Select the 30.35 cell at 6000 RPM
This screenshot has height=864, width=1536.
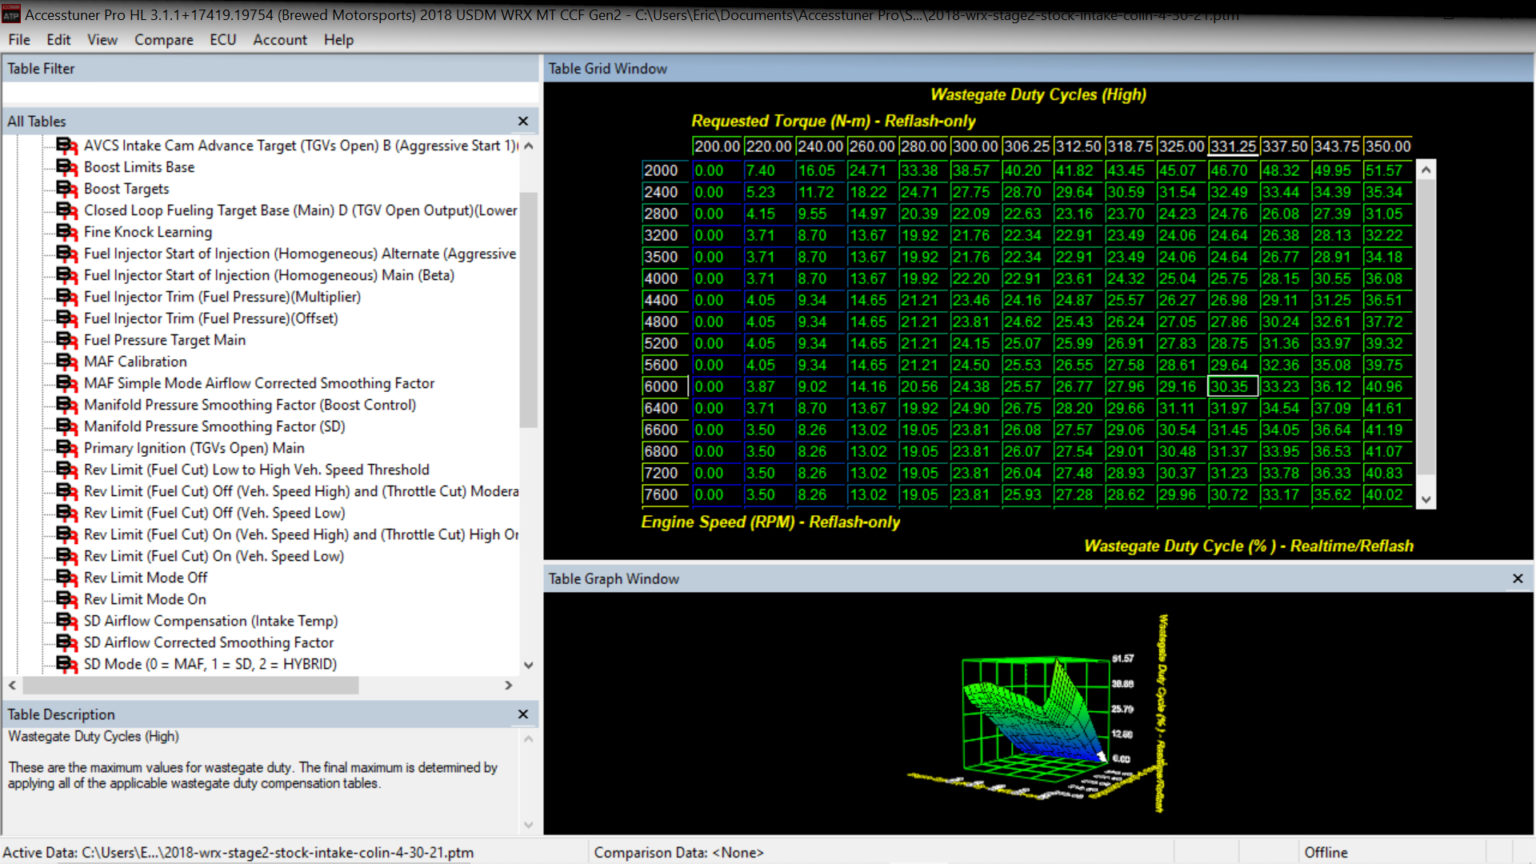click(1232, 387)
